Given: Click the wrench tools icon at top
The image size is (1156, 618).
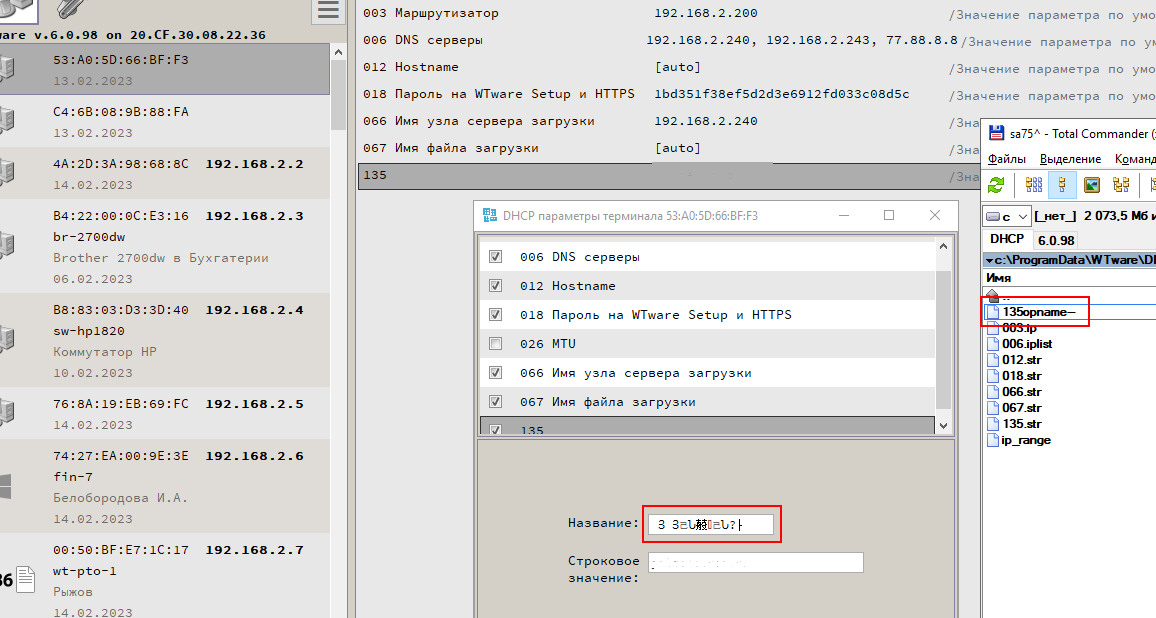Looking at the screenshot, I should pyautogui.click(x=68, y=10).
